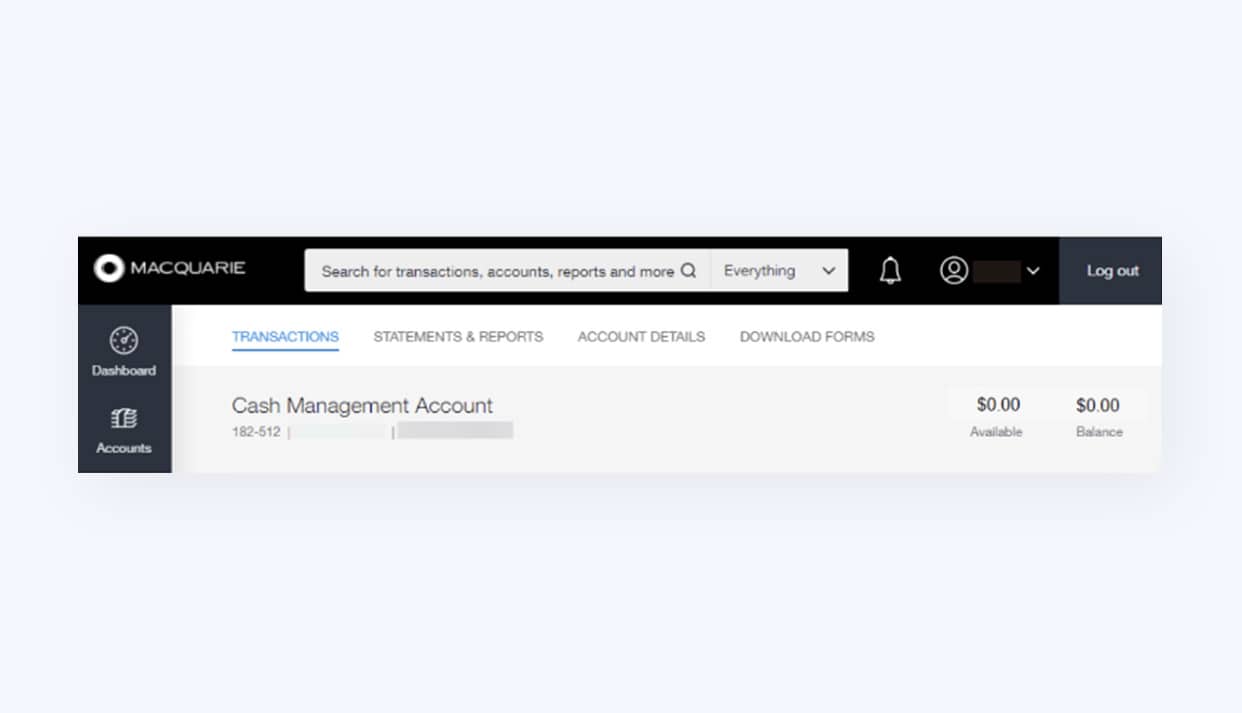Viewport: 1242px width, 713px height.
Task: Expand the Everything search filter dropdown
Action: click(779, 270)
